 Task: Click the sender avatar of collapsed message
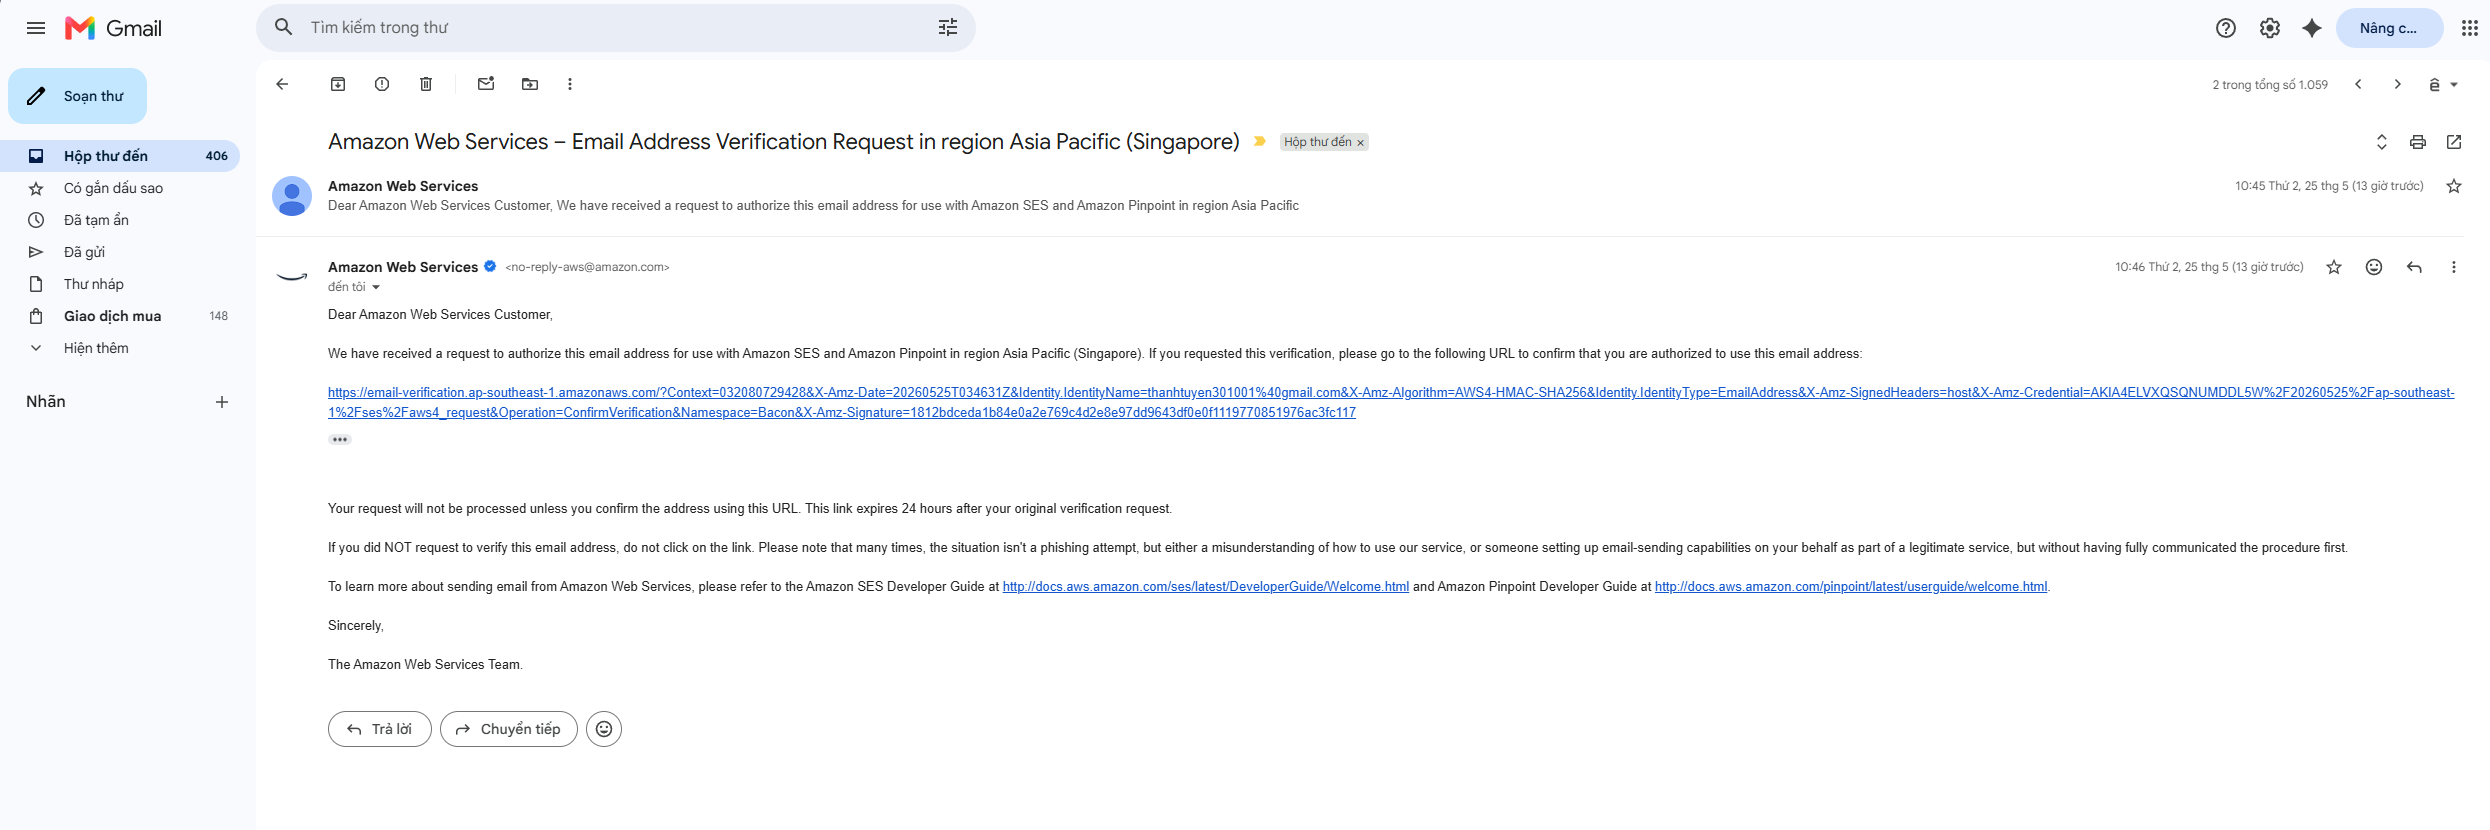pos(292,196)
